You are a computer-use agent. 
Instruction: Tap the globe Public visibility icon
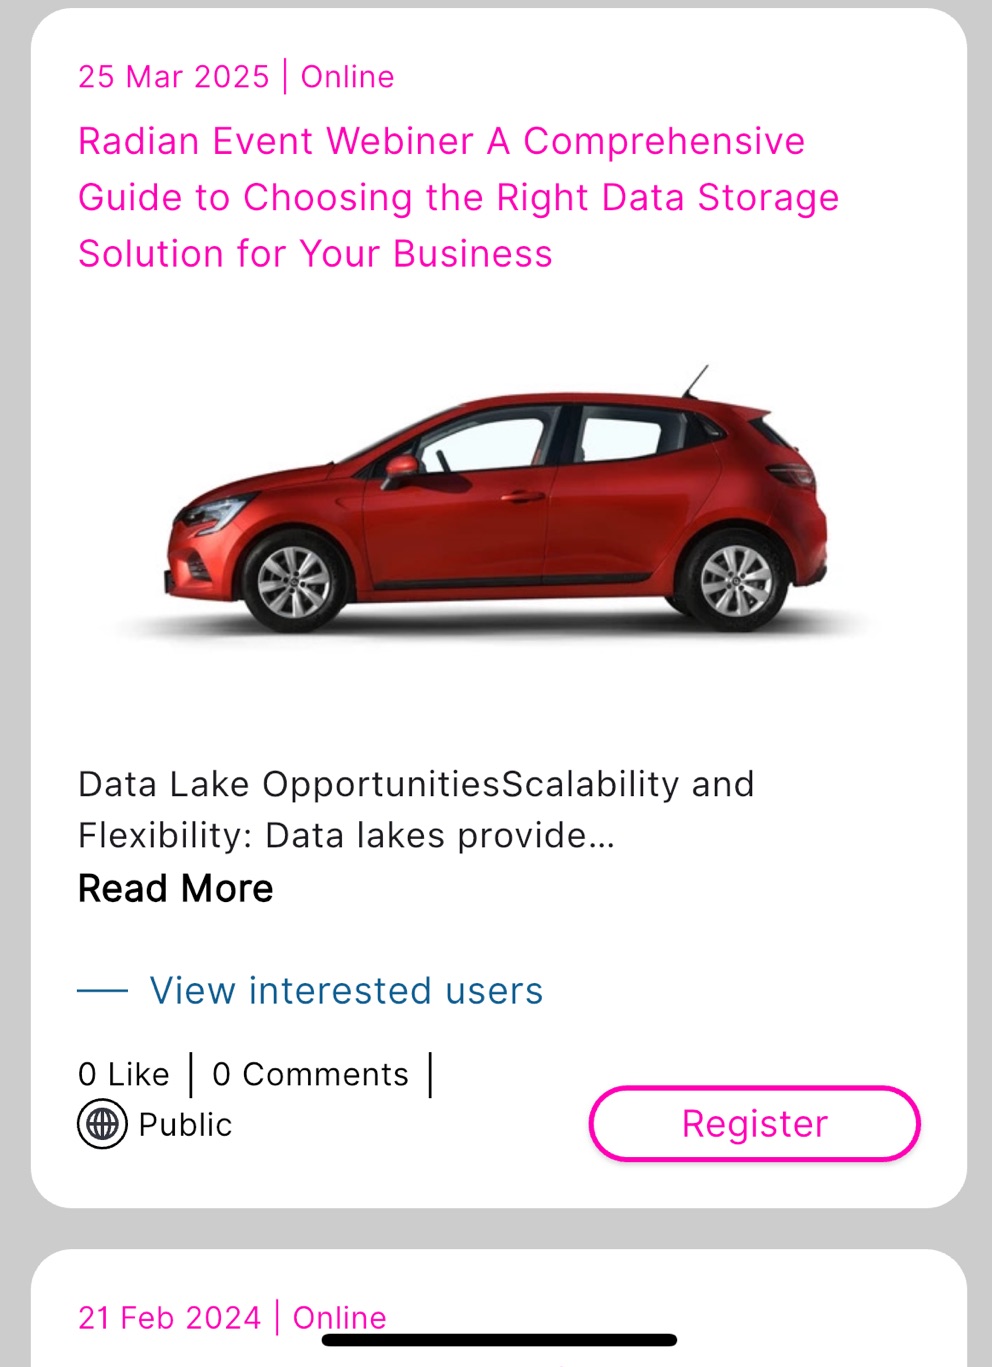(102, 1124)
